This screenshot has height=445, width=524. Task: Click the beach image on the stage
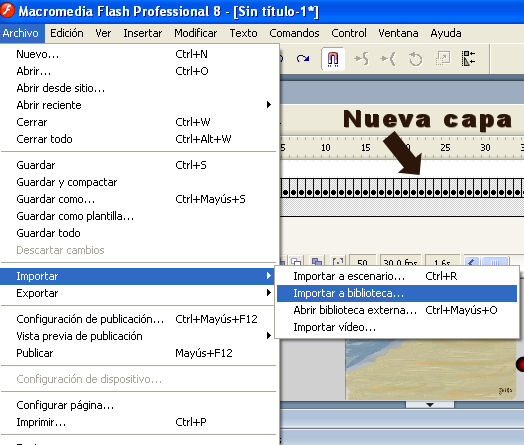pyautogui.click(x=431, y=369)
